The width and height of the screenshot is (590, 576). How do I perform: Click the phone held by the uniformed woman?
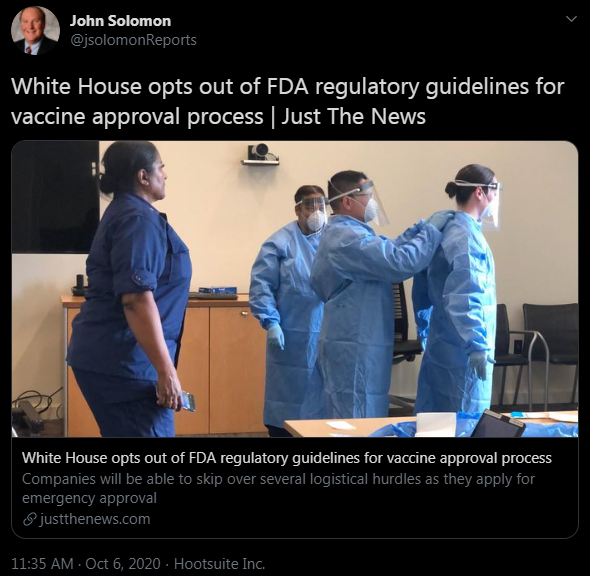pos(187,401)
